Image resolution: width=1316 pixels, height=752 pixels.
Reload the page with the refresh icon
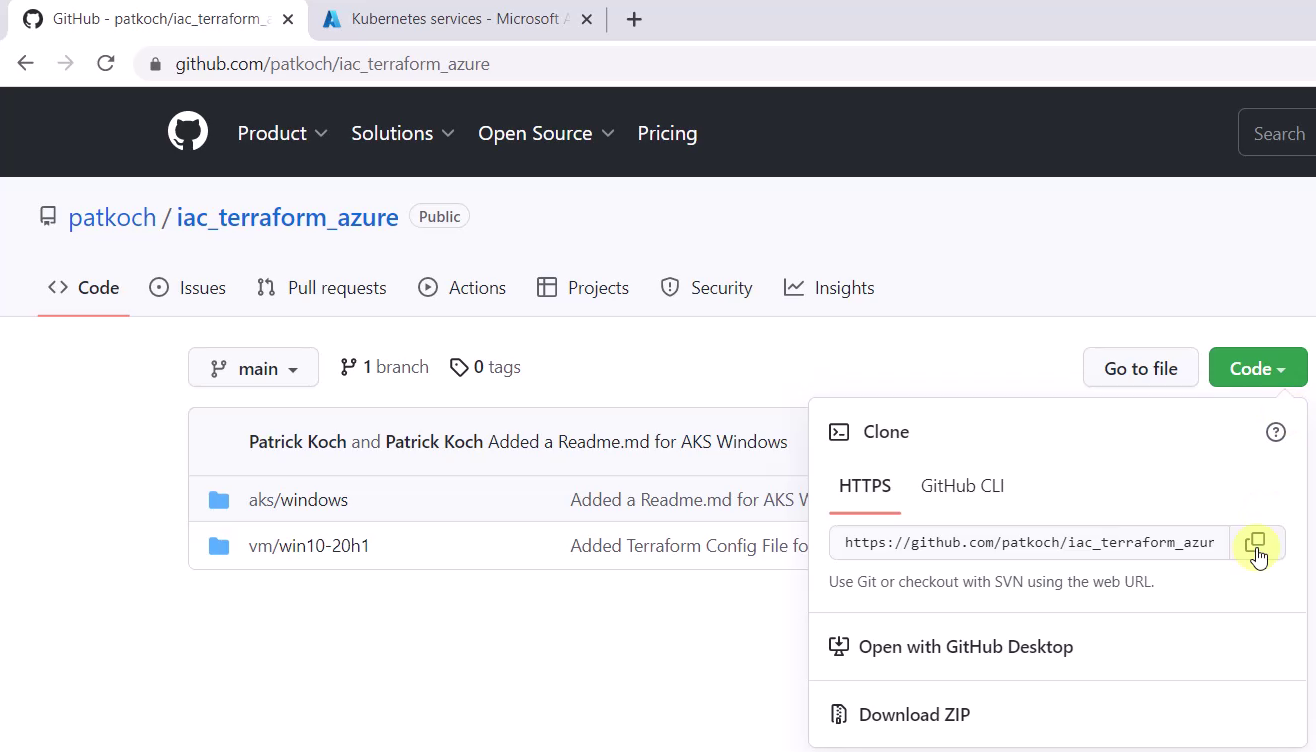point(106,63)
